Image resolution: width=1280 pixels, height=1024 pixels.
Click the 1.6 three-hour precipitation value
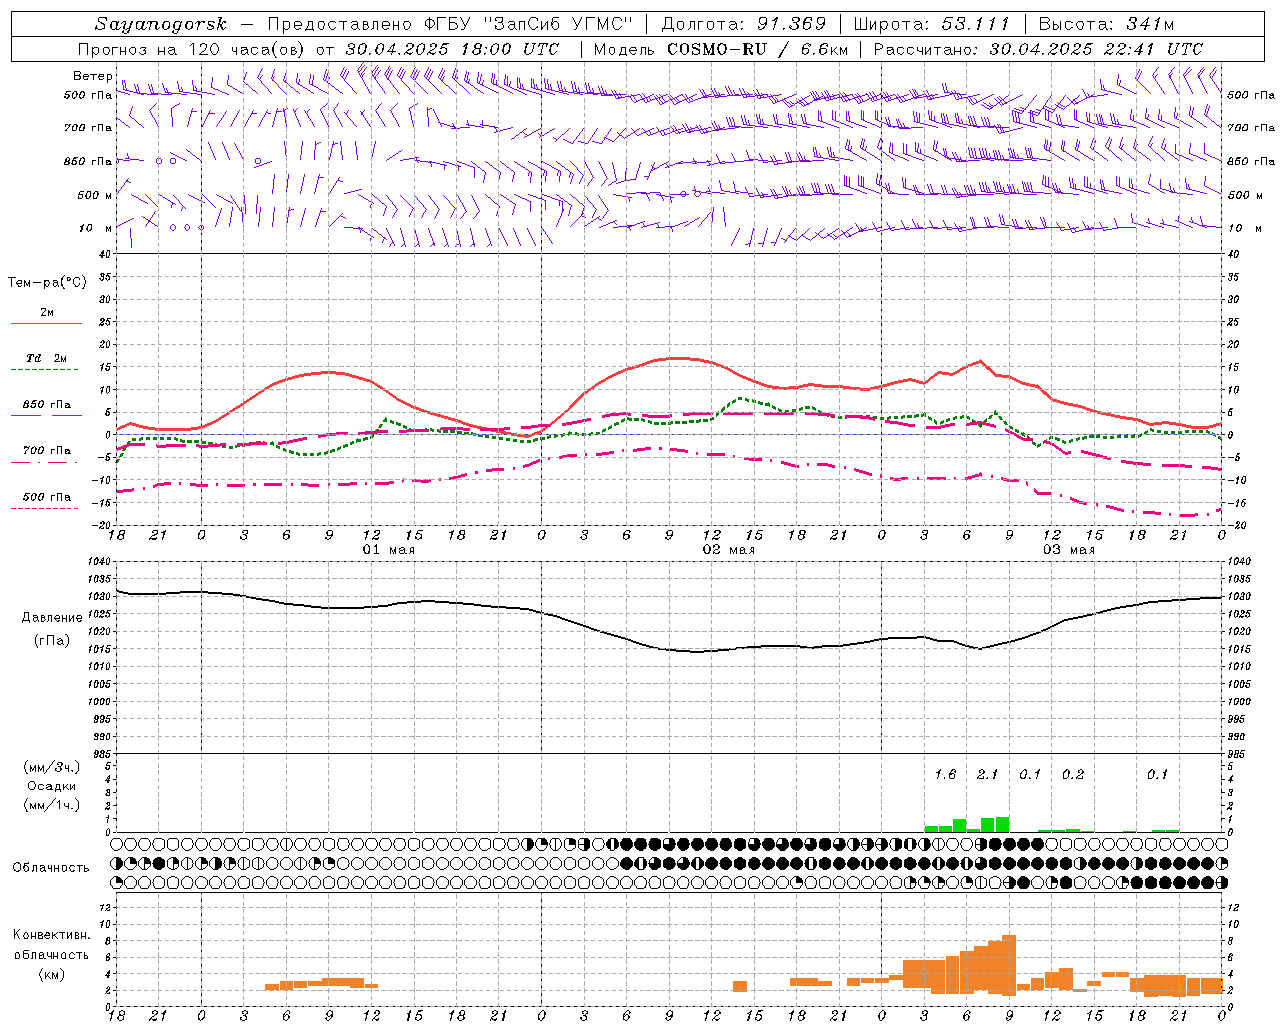(x=945, y=774)
